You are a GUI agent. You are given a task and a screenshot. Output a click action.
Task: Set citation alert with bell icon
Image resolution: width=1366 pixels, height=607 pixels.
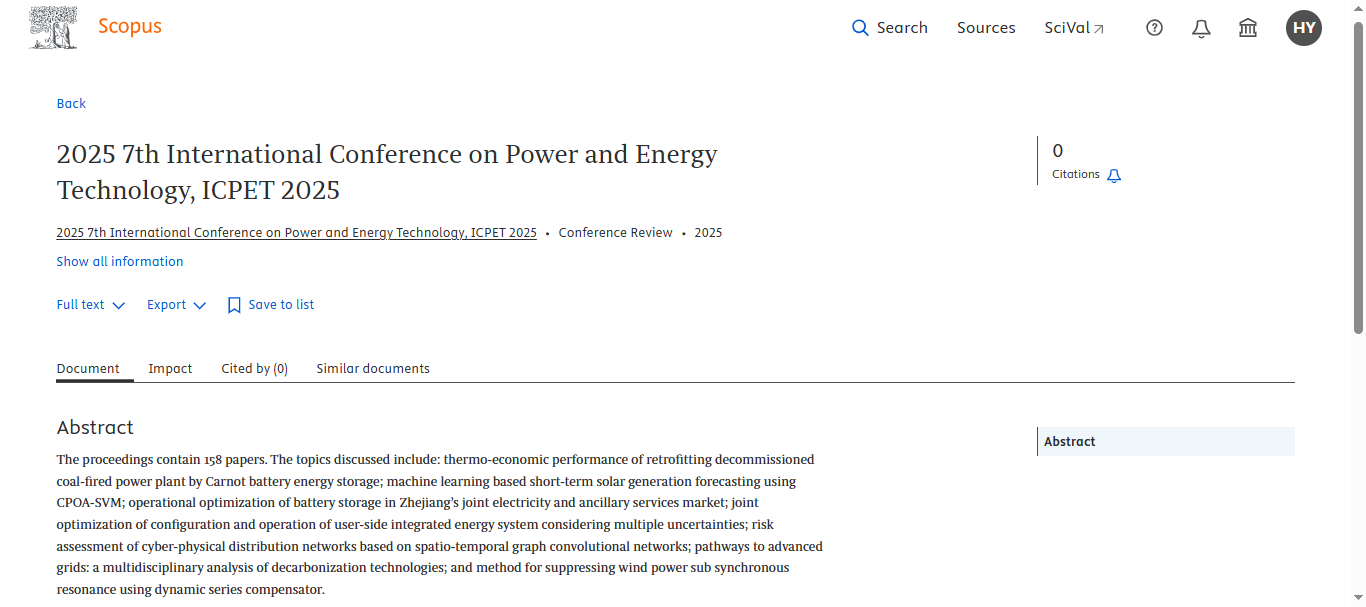click(1114, 175)
